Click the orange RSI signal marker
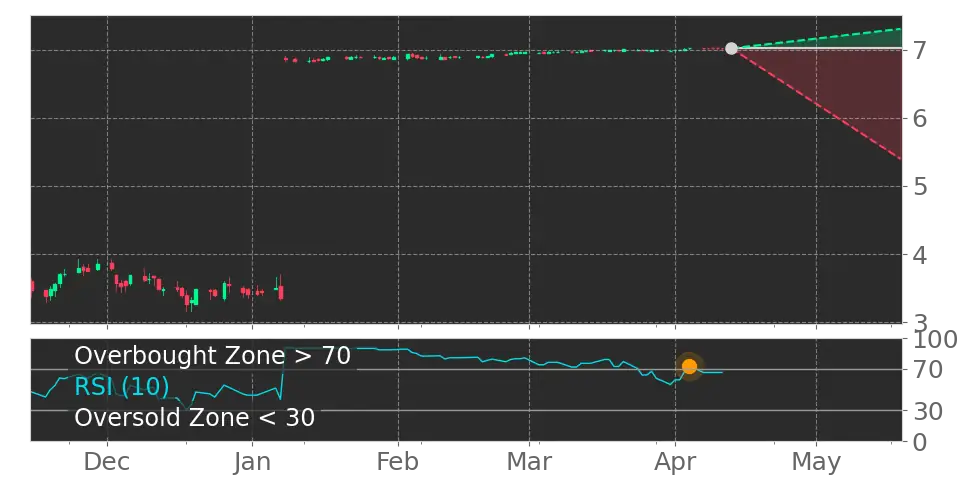 click(689, 366)
